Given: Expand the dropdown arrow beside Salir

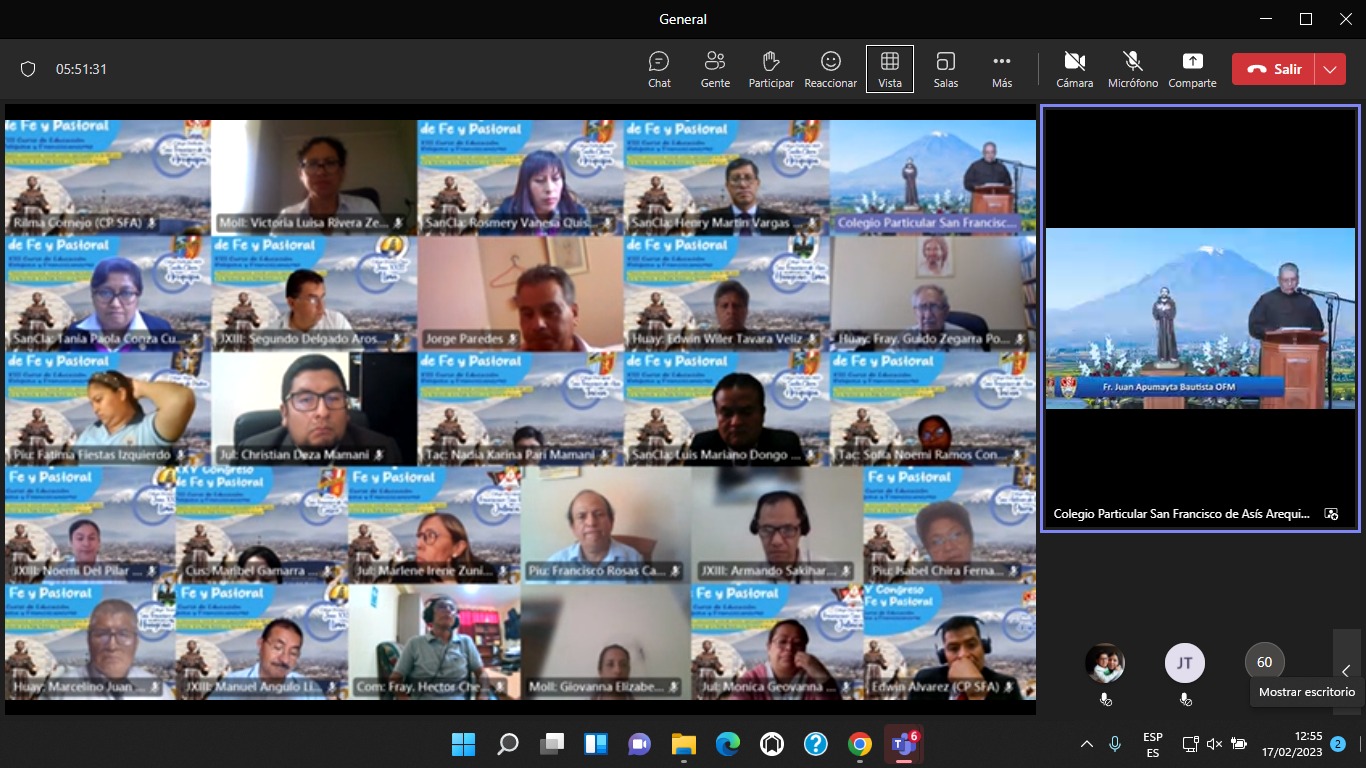Looking at the screenshot, I should coord(1329,69).
